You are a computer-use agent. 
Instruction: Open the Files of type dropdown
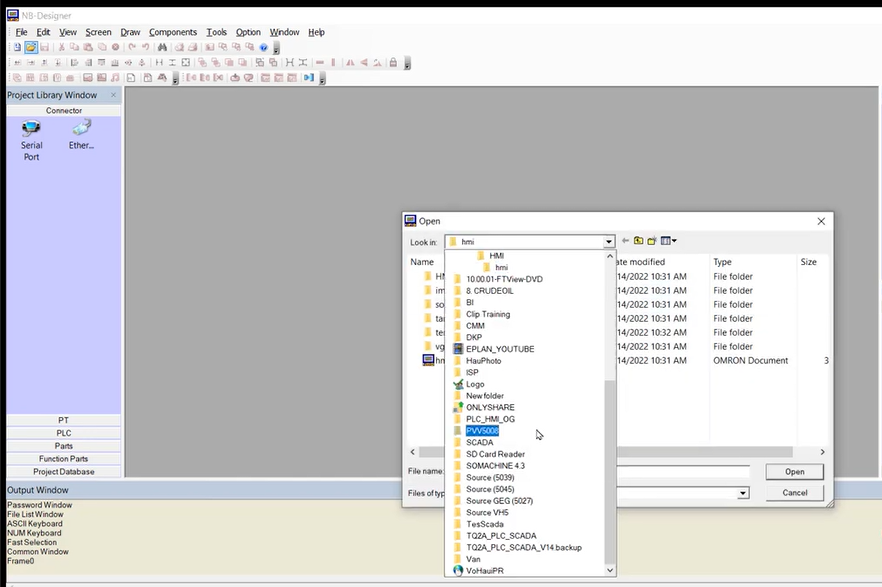point(743,493)
